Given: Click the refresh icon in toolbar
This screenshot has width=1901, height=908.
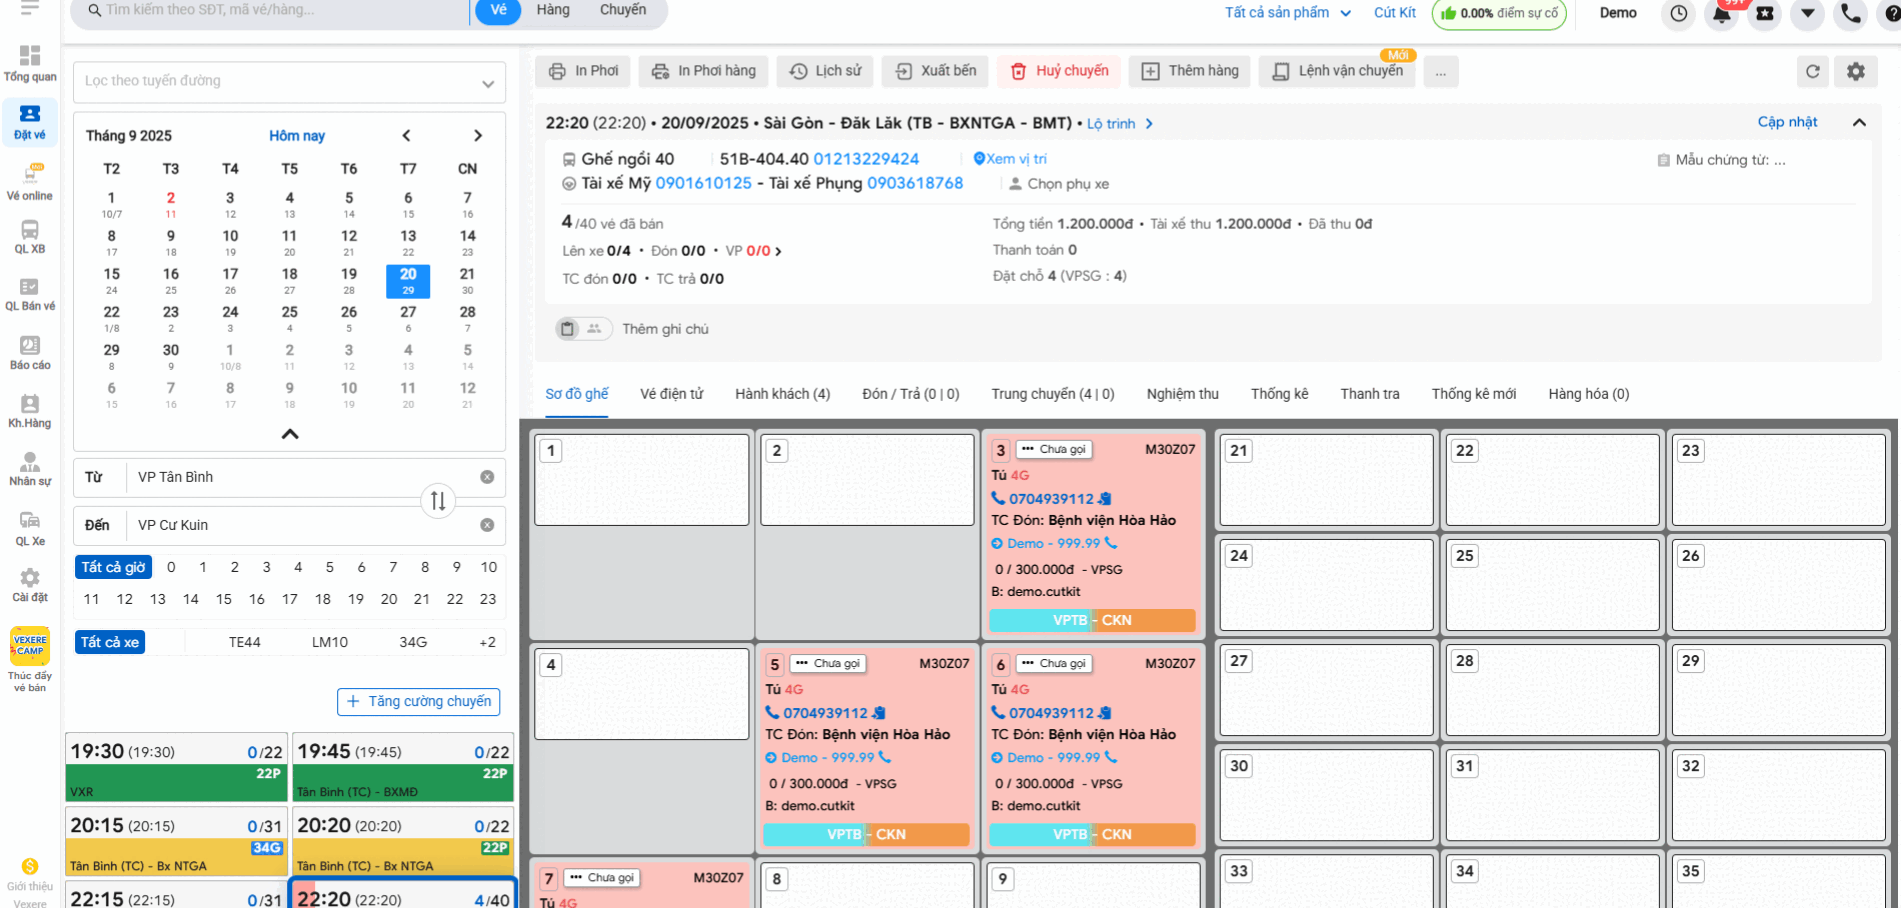Looking at the screenshot, I should click(x=1812, y=71).
